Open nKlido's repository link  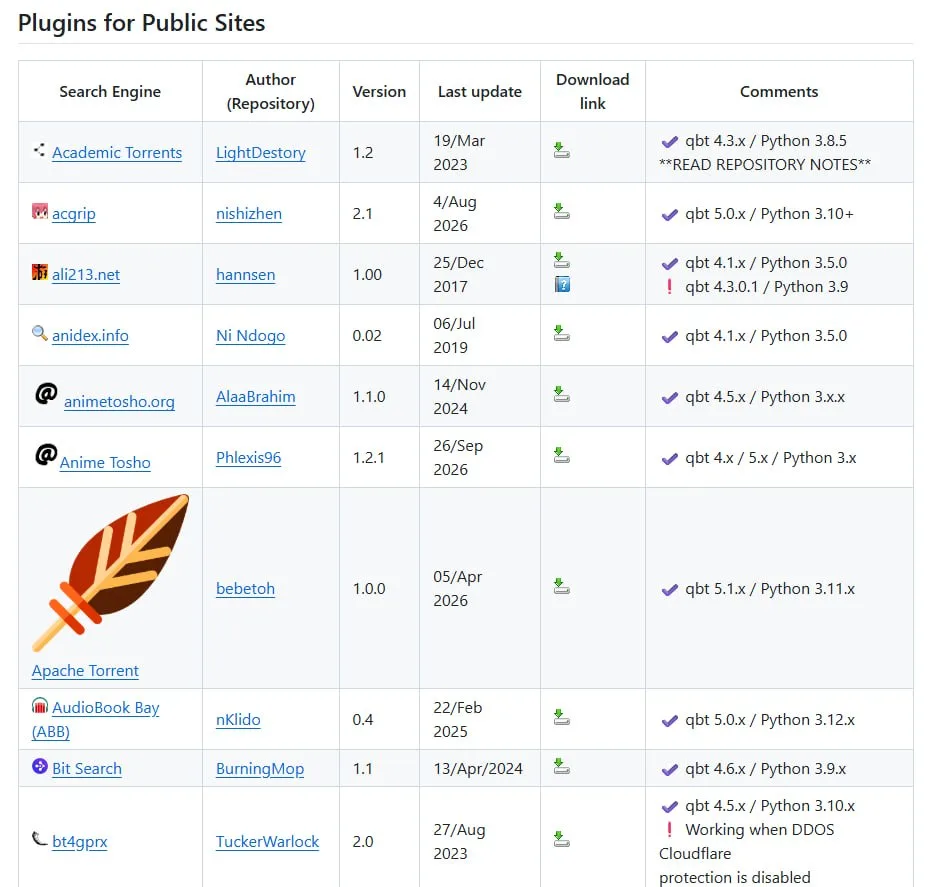coord(238,720)
